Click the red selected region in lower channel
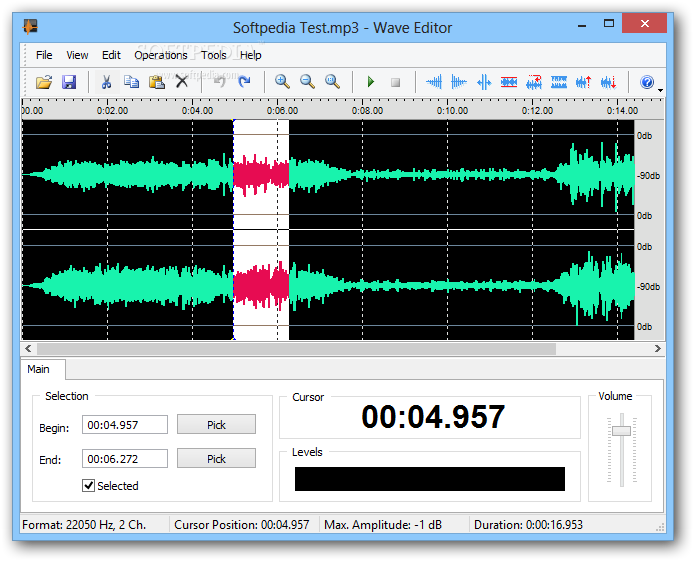This screenshot has height=561, width=694. pyautogui.click(x=261, y=285)
